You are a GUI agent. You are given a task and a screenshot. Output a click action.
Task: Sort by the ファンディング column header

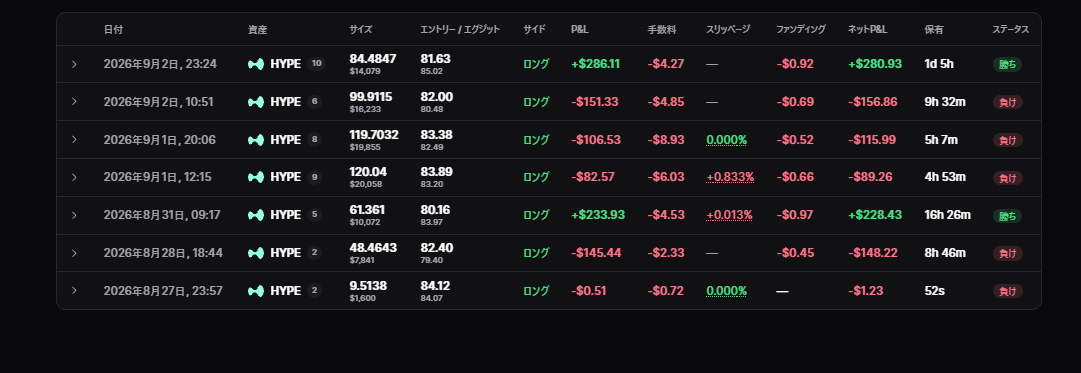point(800,30)
